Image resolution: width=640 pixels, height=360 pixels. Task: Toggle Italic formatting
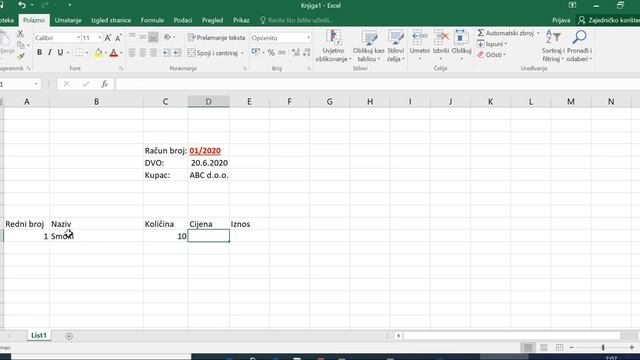(x=50, y=53)
